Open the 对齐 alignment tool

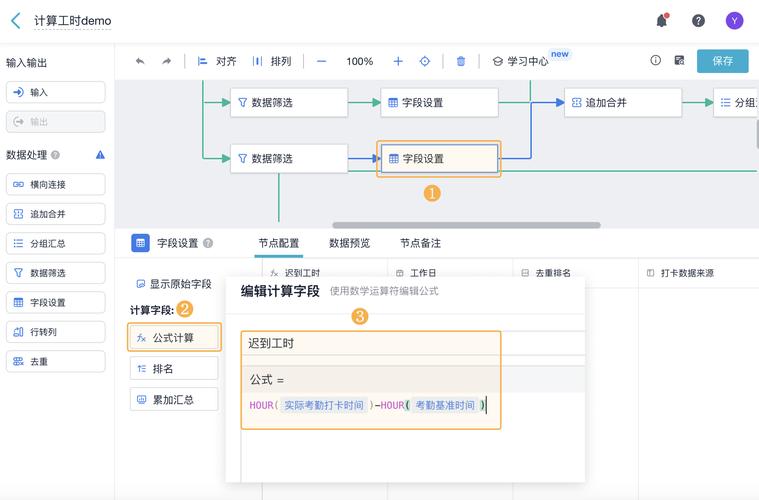(217, 61)
